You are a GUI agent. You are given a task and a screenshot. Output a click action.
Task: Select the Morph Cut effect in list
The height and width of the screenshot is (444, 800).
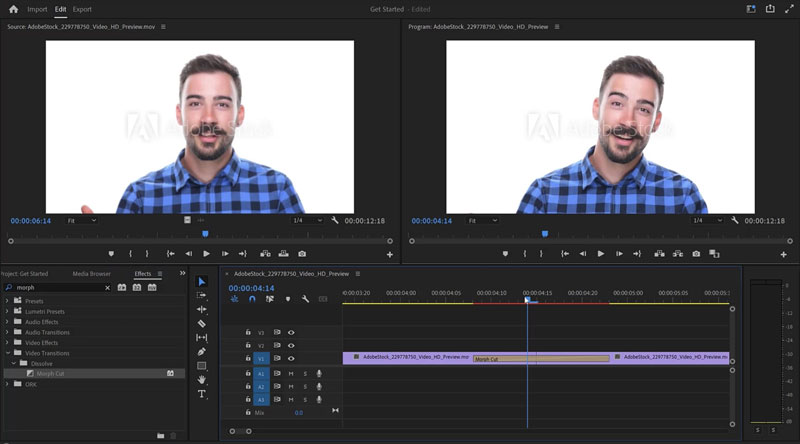coord(50,374)
